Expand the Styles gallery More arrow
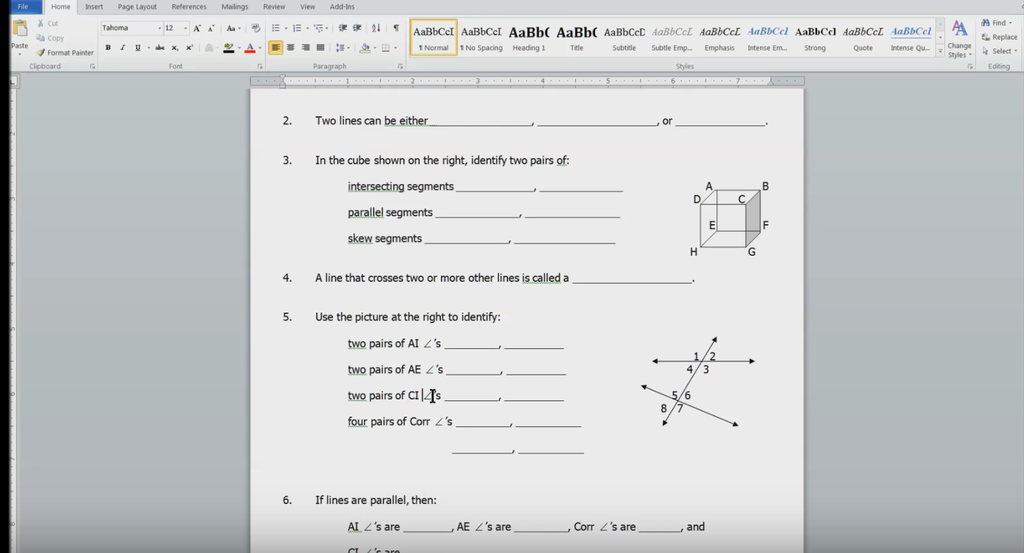This screenshot has width=1024, height=553. [x=940, y=50]
